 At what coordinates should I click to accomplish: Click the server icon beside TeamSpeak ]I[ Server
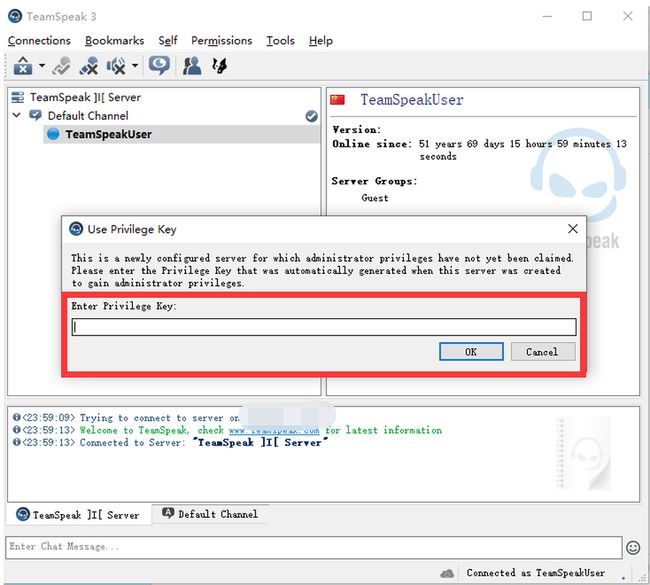tap(17, 97)
